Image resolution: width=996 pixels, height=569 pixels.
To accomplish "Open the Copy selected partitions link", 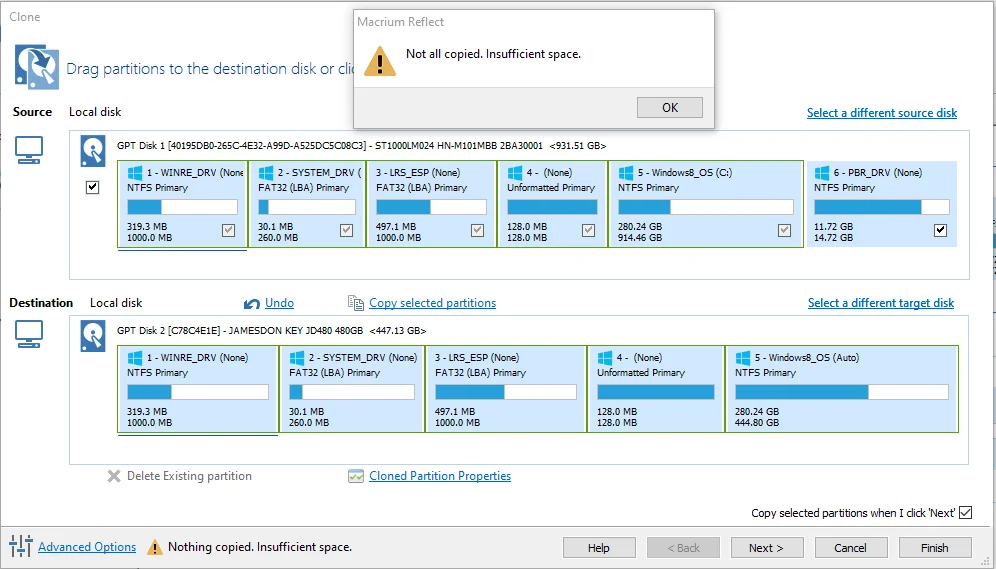I will (x=433, y=303).
